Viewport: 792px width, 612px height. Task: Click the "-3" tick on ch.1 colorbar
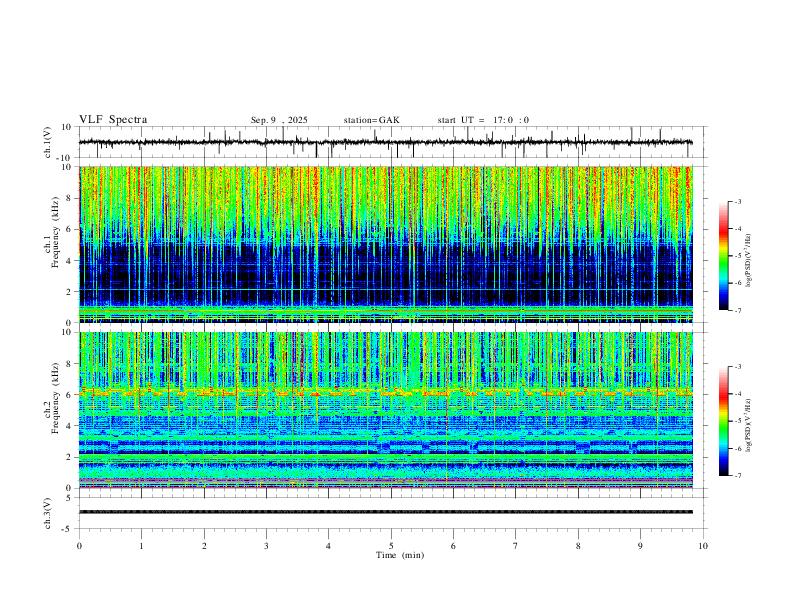[x=738, y=201]
